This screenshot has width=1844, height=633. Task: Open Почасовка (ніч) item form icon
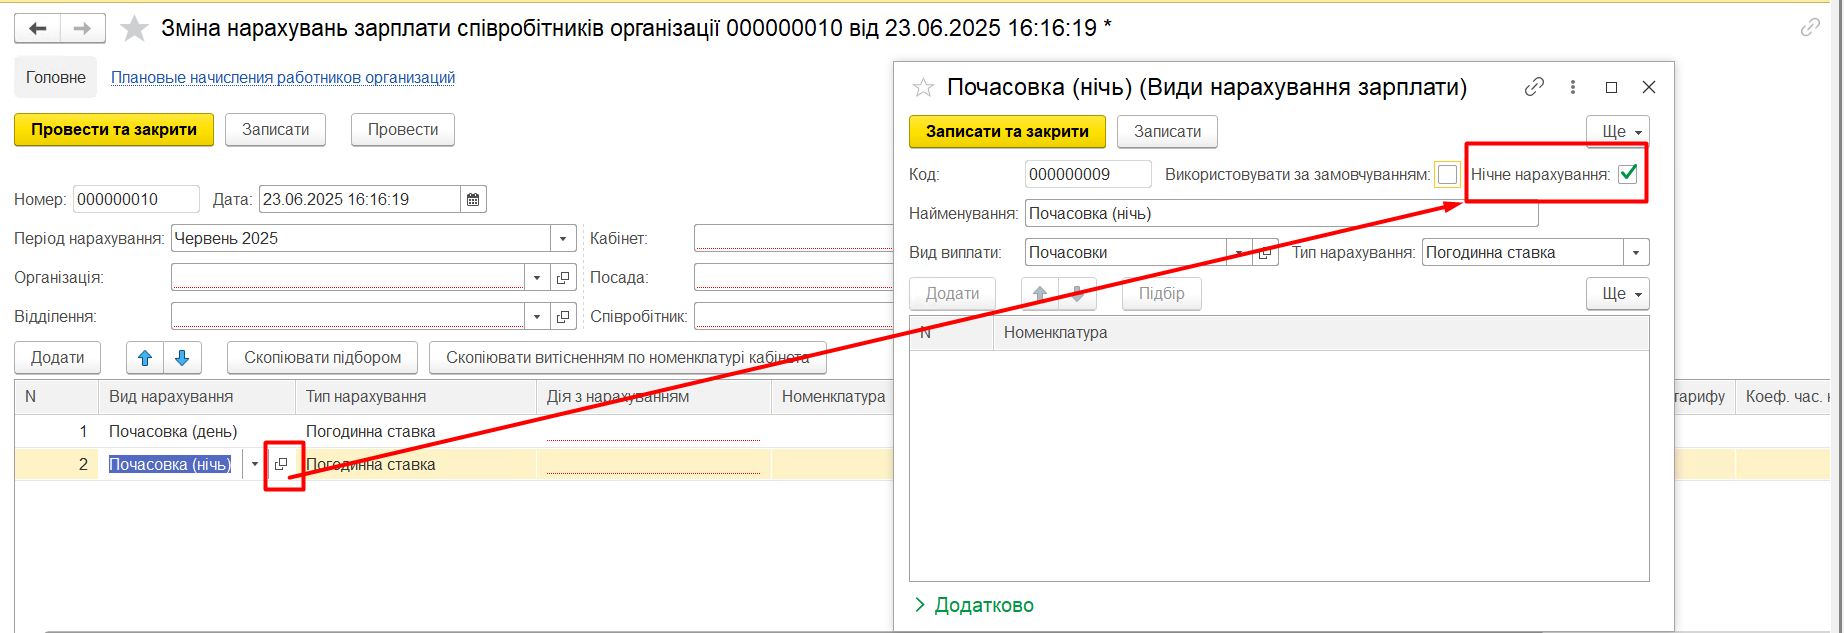click(282, 464)
